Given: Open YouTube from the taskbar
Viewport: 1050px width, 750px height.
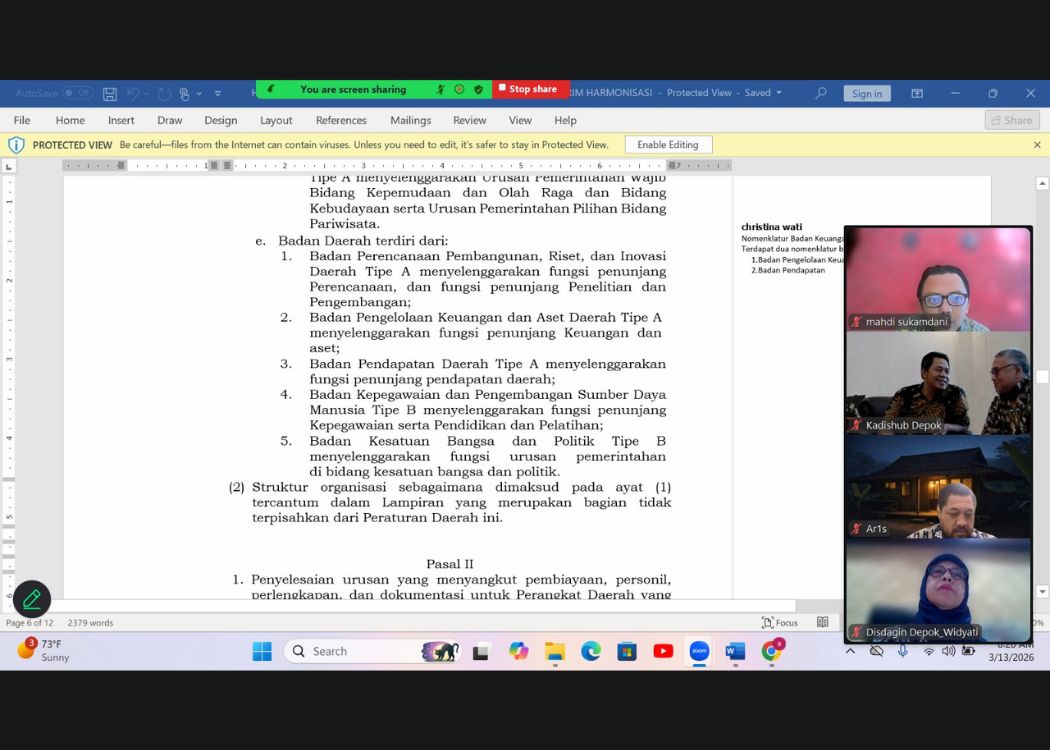Looking at the screenshot, I should click(663, 651).
